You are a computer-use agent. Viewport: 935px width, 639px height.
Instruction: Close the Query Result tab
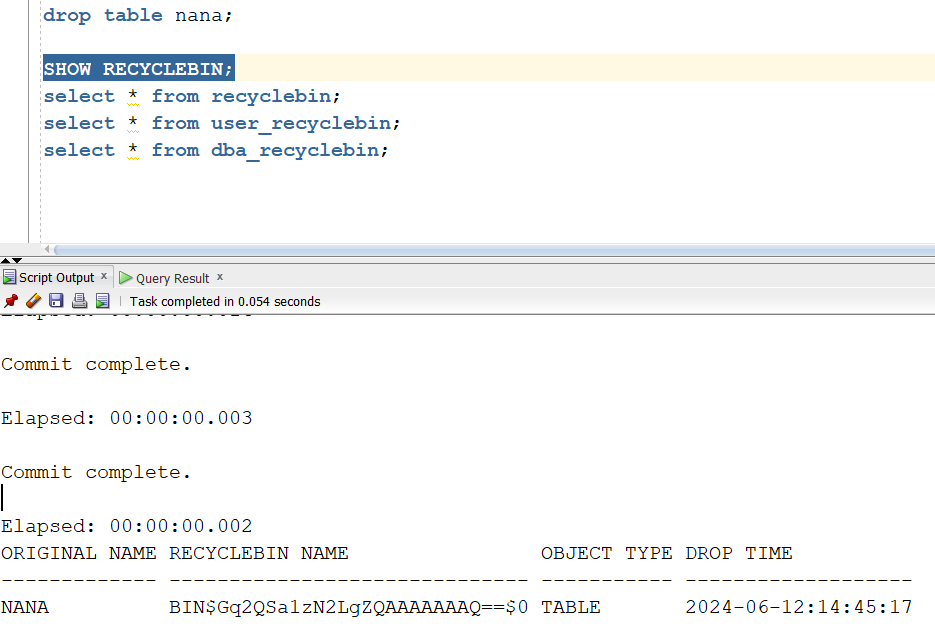tap(220, 277)
